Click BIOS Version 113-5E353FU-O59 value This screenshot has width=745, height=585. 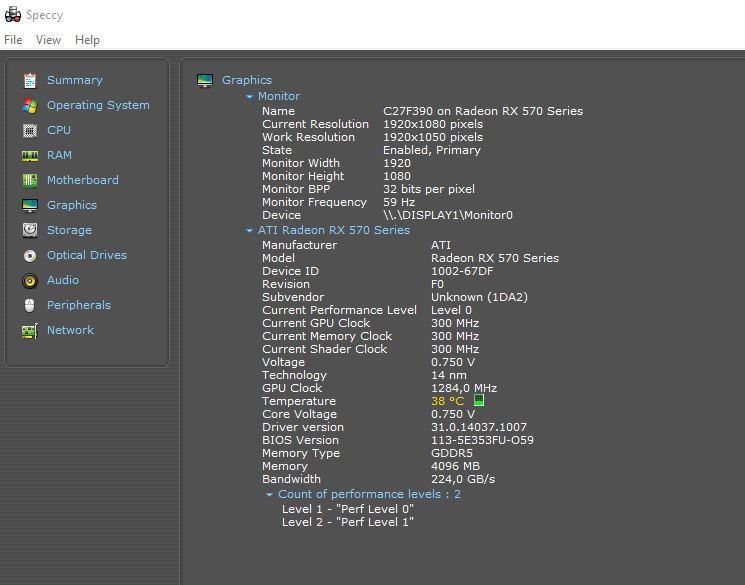click(x=482, y=440)
